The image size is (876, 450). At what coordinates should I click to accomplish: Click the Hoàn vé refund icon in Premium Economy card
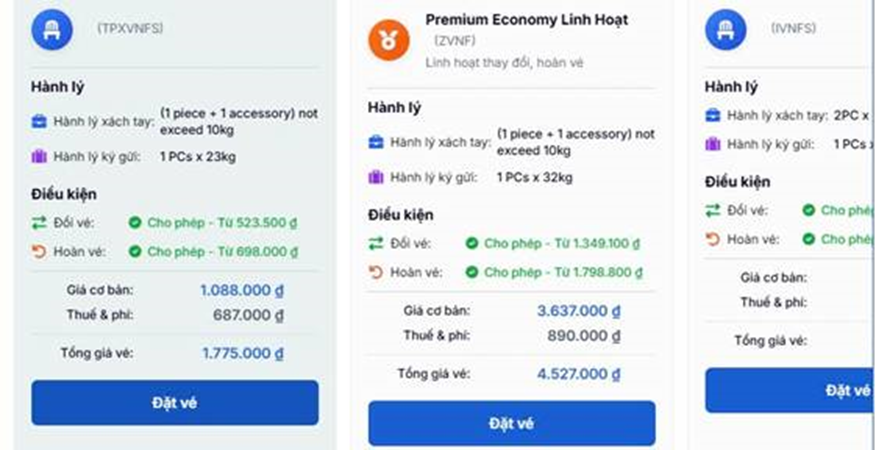(x=376, y=272)
